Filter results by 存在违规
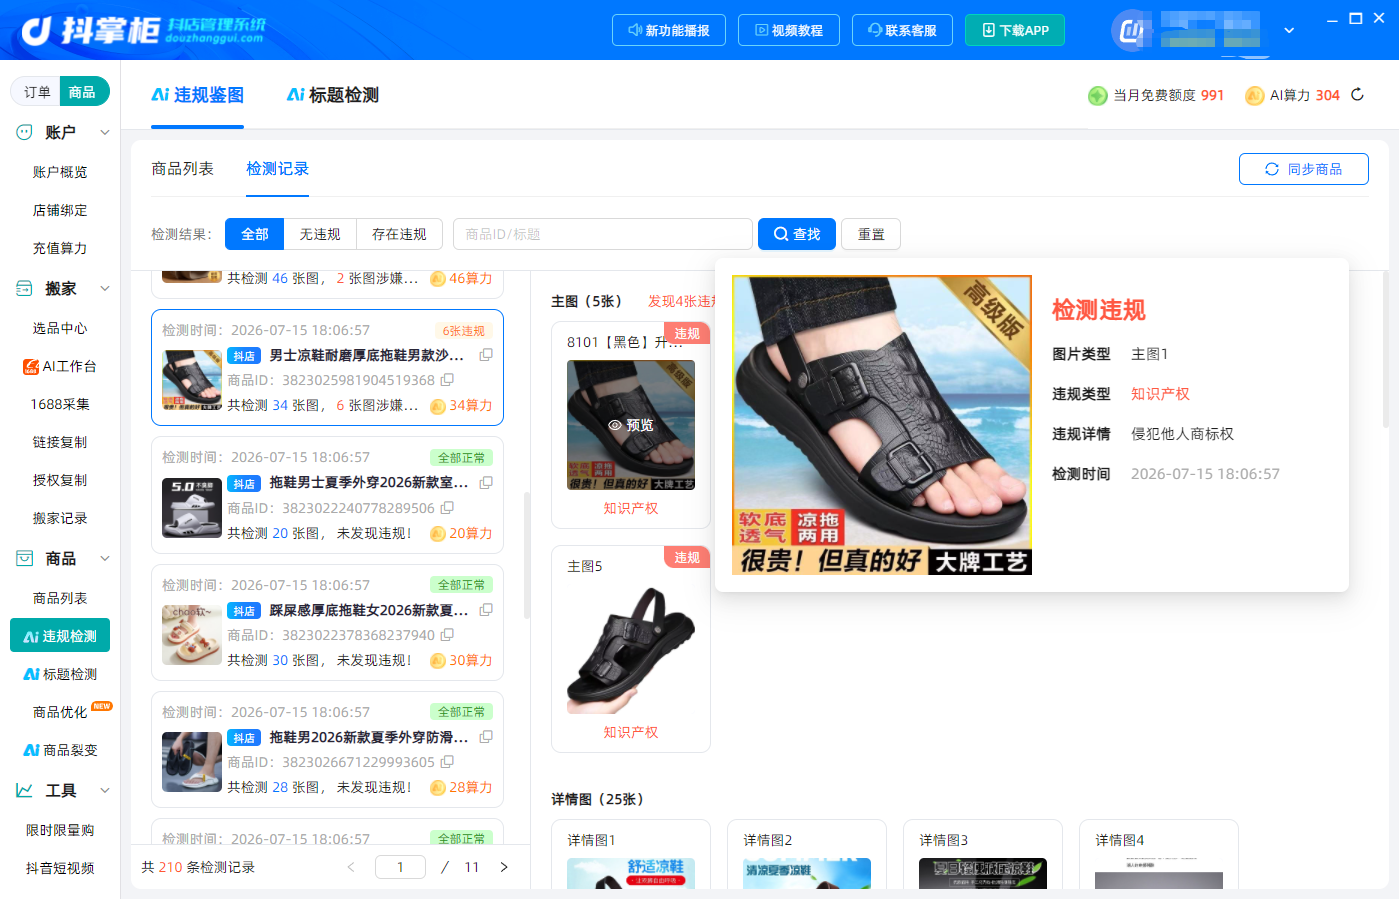 pos(399,234)
